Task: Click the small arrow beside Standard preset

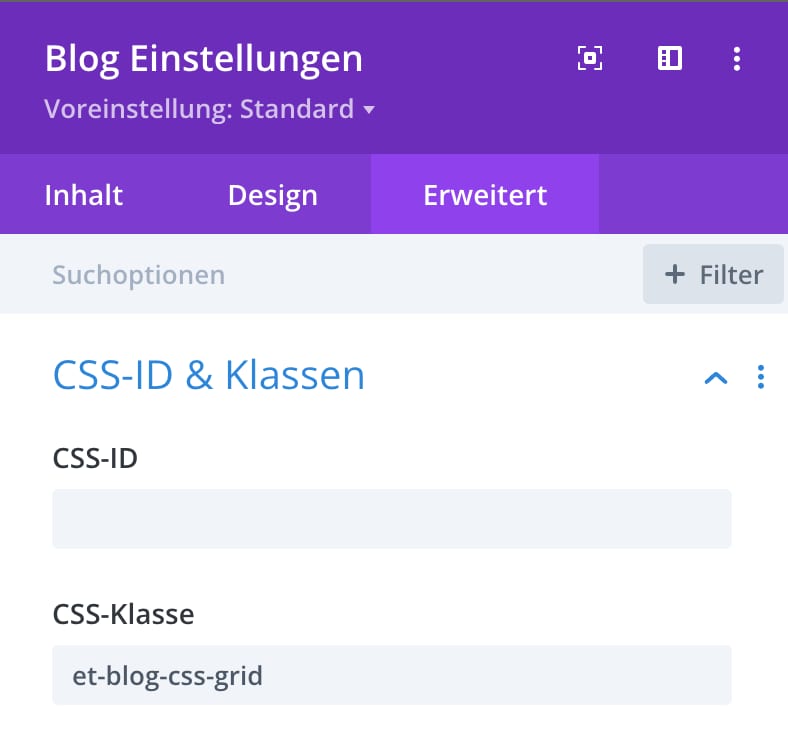Action: [x=369, y=110]
